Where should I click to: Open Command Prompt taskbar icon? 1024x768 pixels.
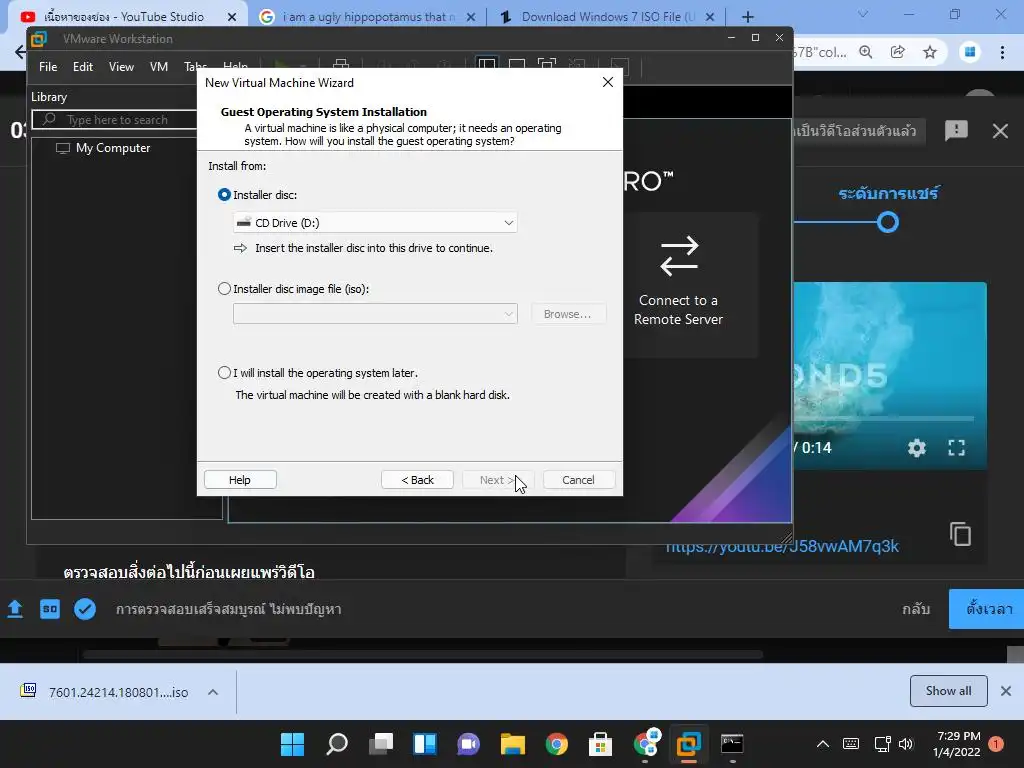click(x=732, y=744)
